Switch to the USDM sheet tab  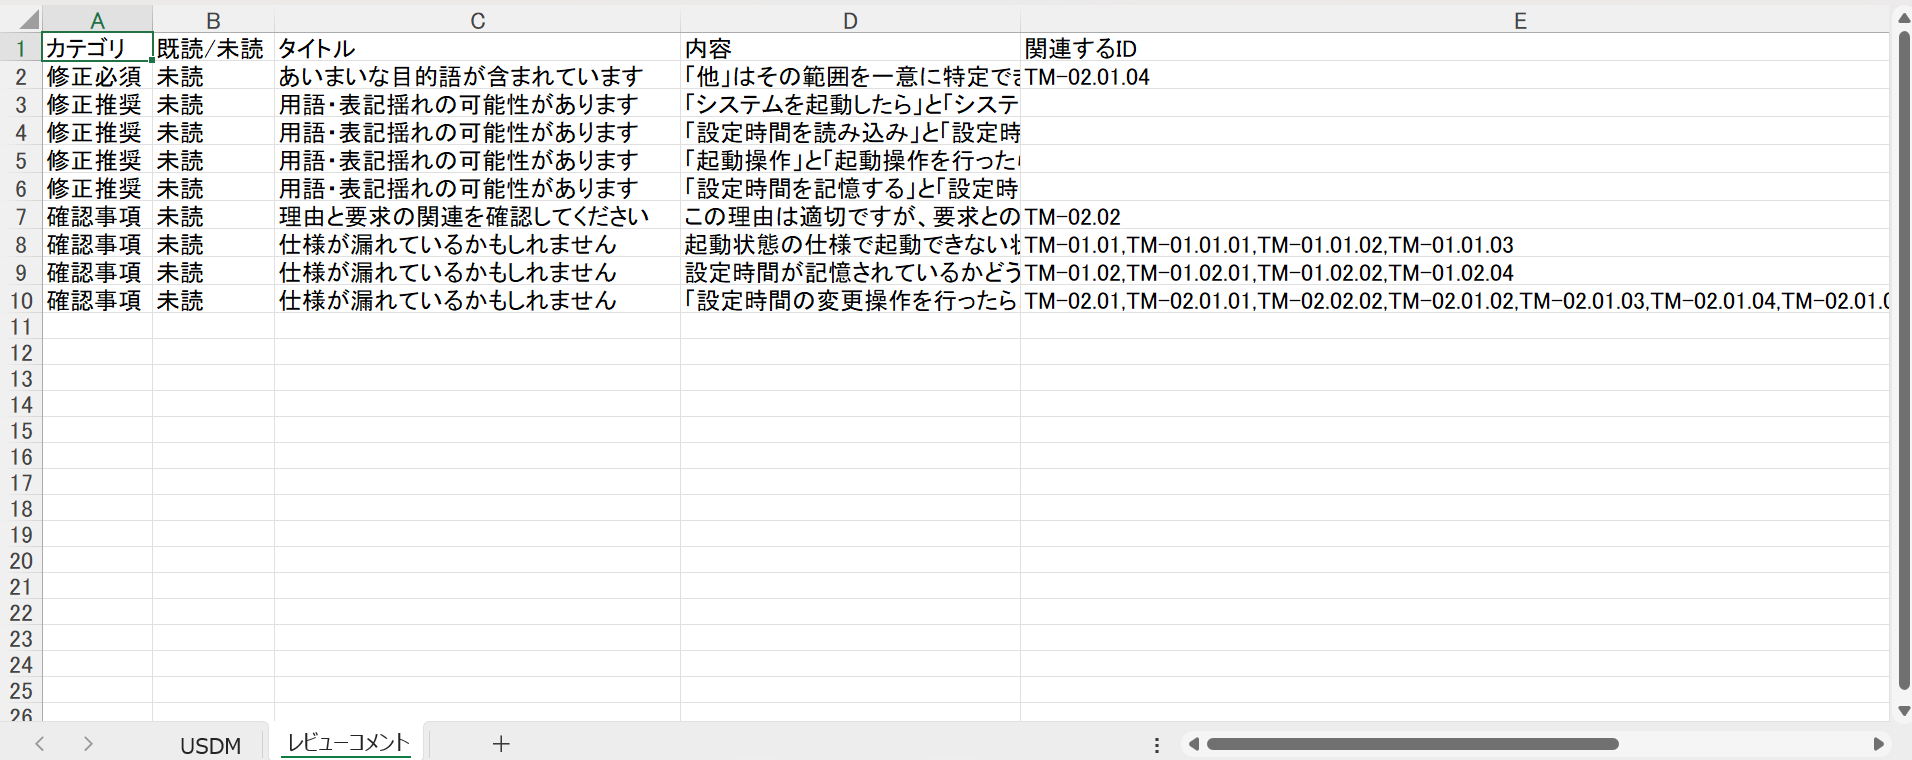pyautogui.click(x=210, y=745)
